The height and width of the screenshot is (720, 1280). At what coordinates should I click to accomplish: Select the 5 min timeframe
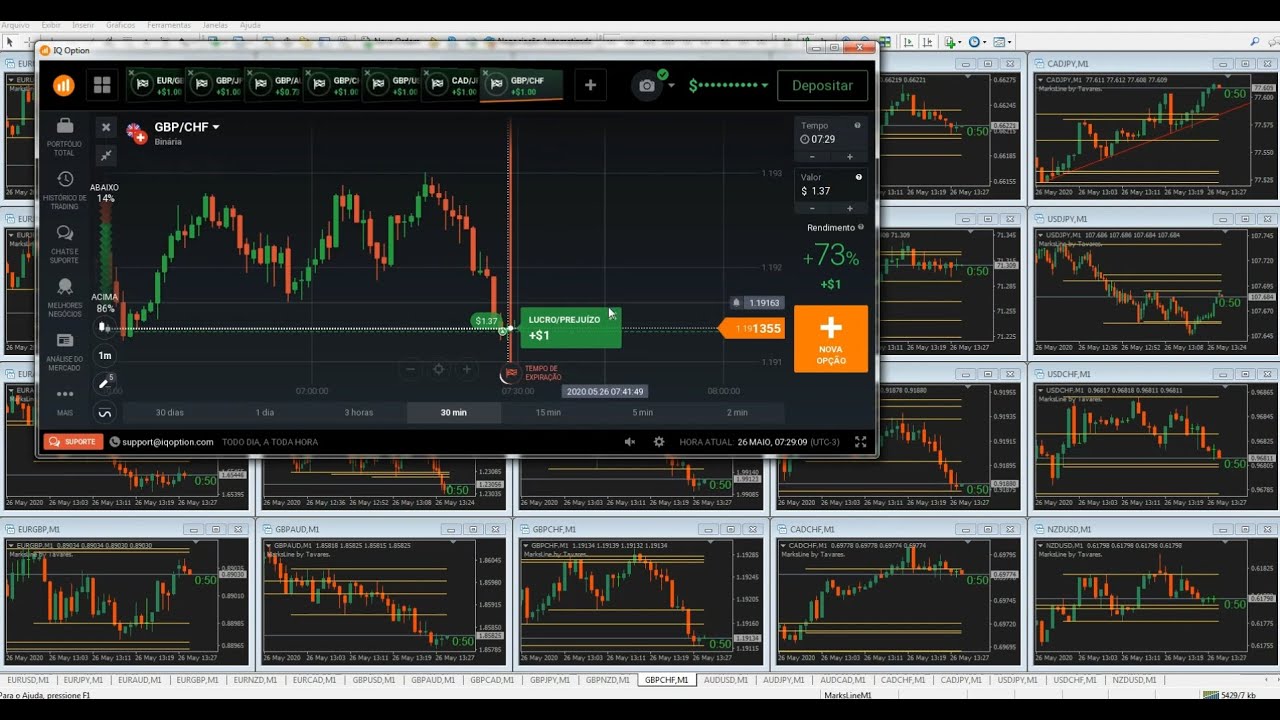pyautogui.click(x=642, y=412)
